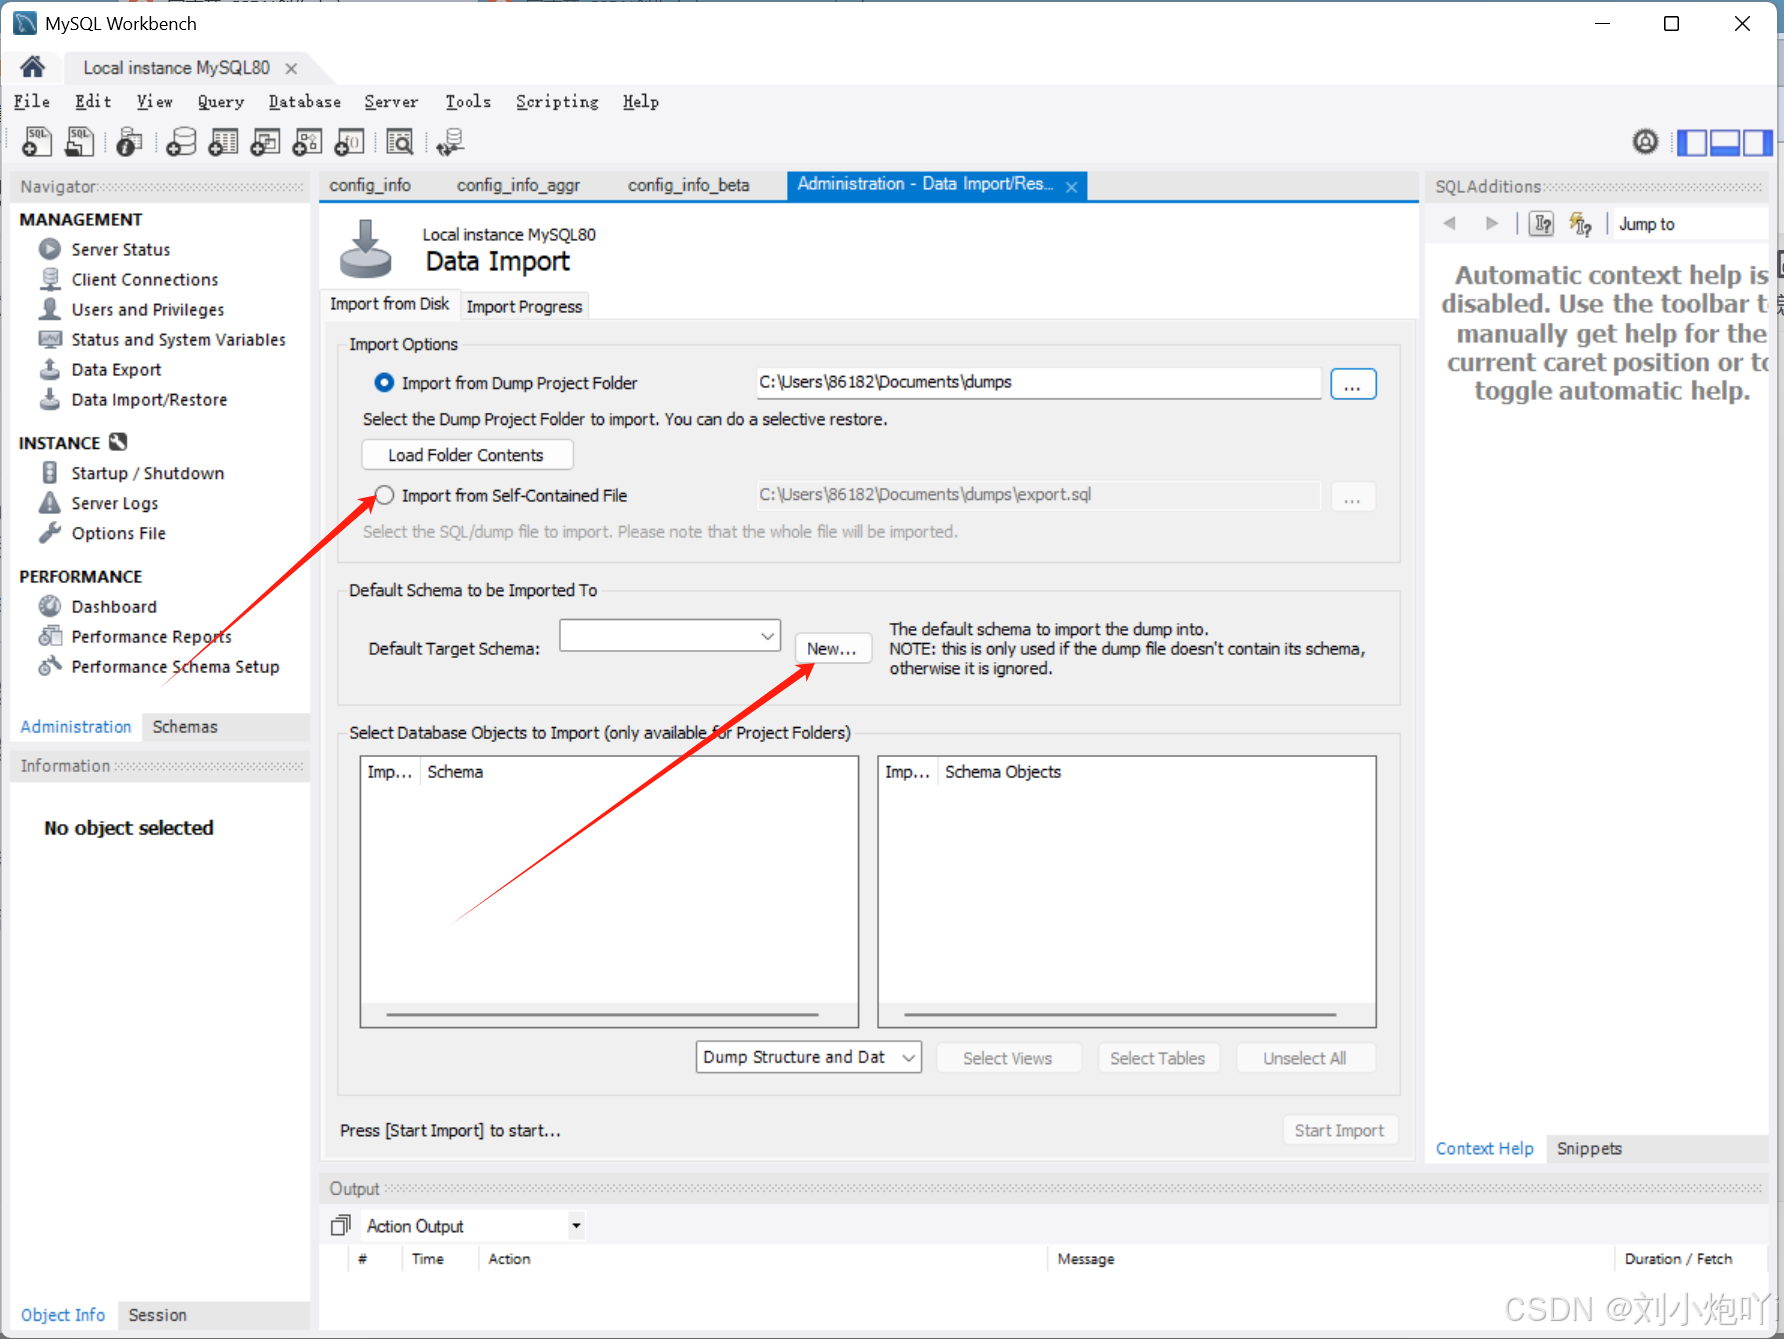
Task: Toggle the left sidebar panel icon
Action: click(x=1692, y=143)
